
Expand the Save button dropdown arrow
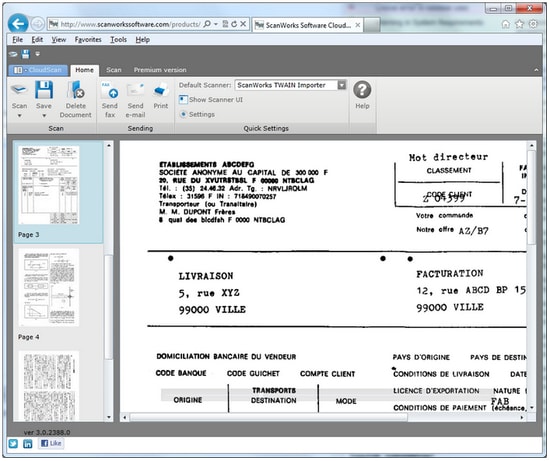point(44,115)
